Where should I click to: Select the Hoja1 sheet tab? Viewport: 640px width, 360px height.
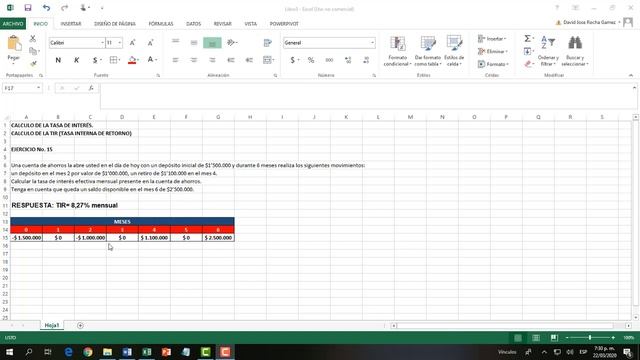pyautogui.click(x=52, y=325)
